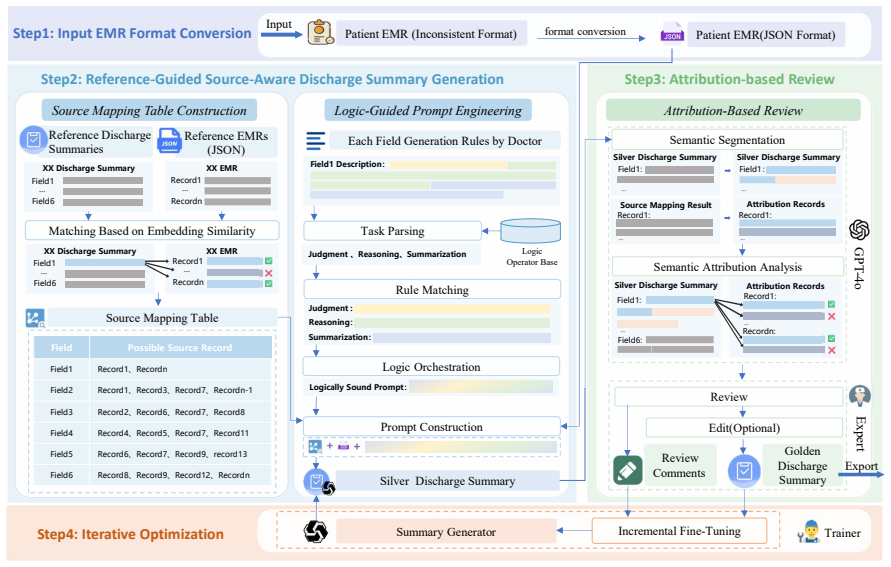Click 'Record4、Record5、Record7、Record11' cell
The width and height of the screenshot is (891, 567).
pyautogui.click(x=180, y=433)
